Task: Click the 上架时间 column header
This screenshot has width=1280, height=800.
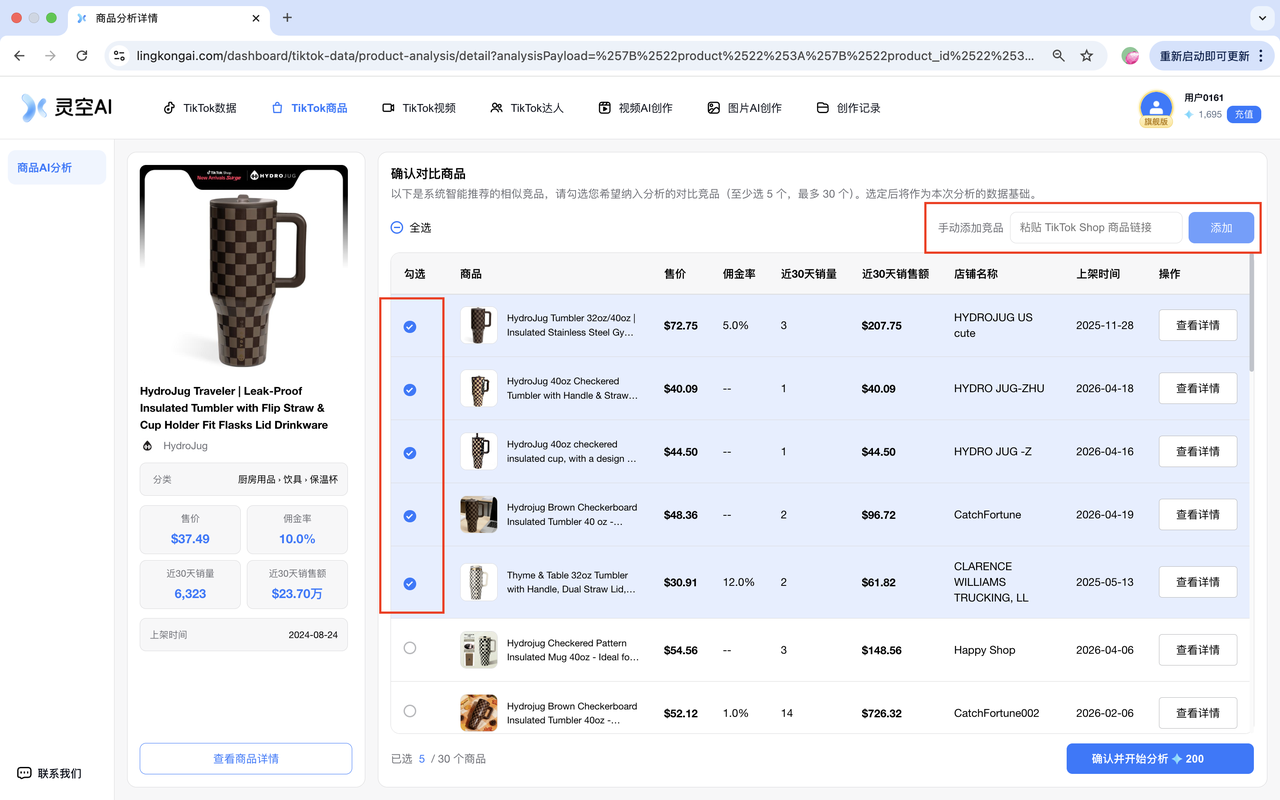Action: point(1098,274)
